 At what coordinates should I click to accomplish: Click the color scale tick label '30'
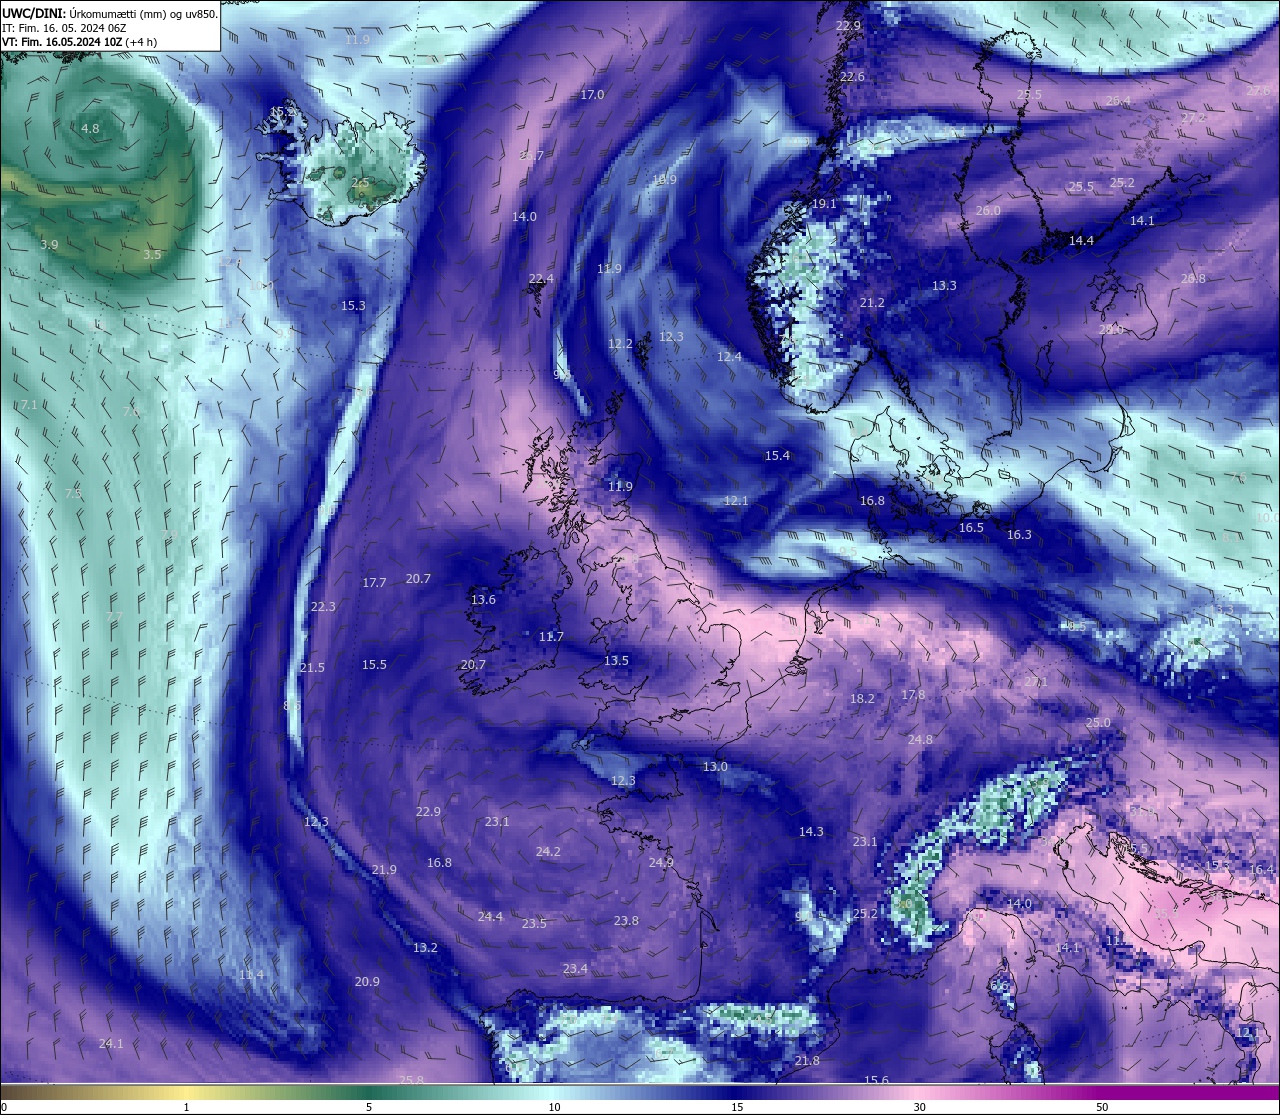pos(919,1107)
